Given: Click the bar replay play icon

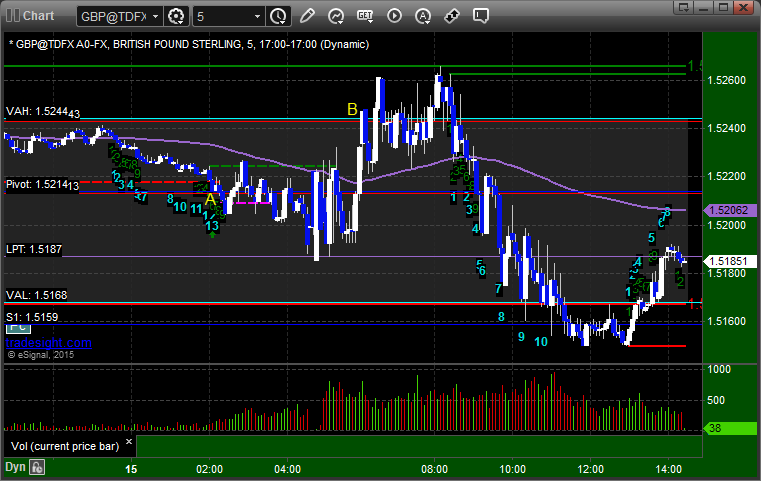Looking at the screenshot, I should pyautogui.click(x=394, y=16).
